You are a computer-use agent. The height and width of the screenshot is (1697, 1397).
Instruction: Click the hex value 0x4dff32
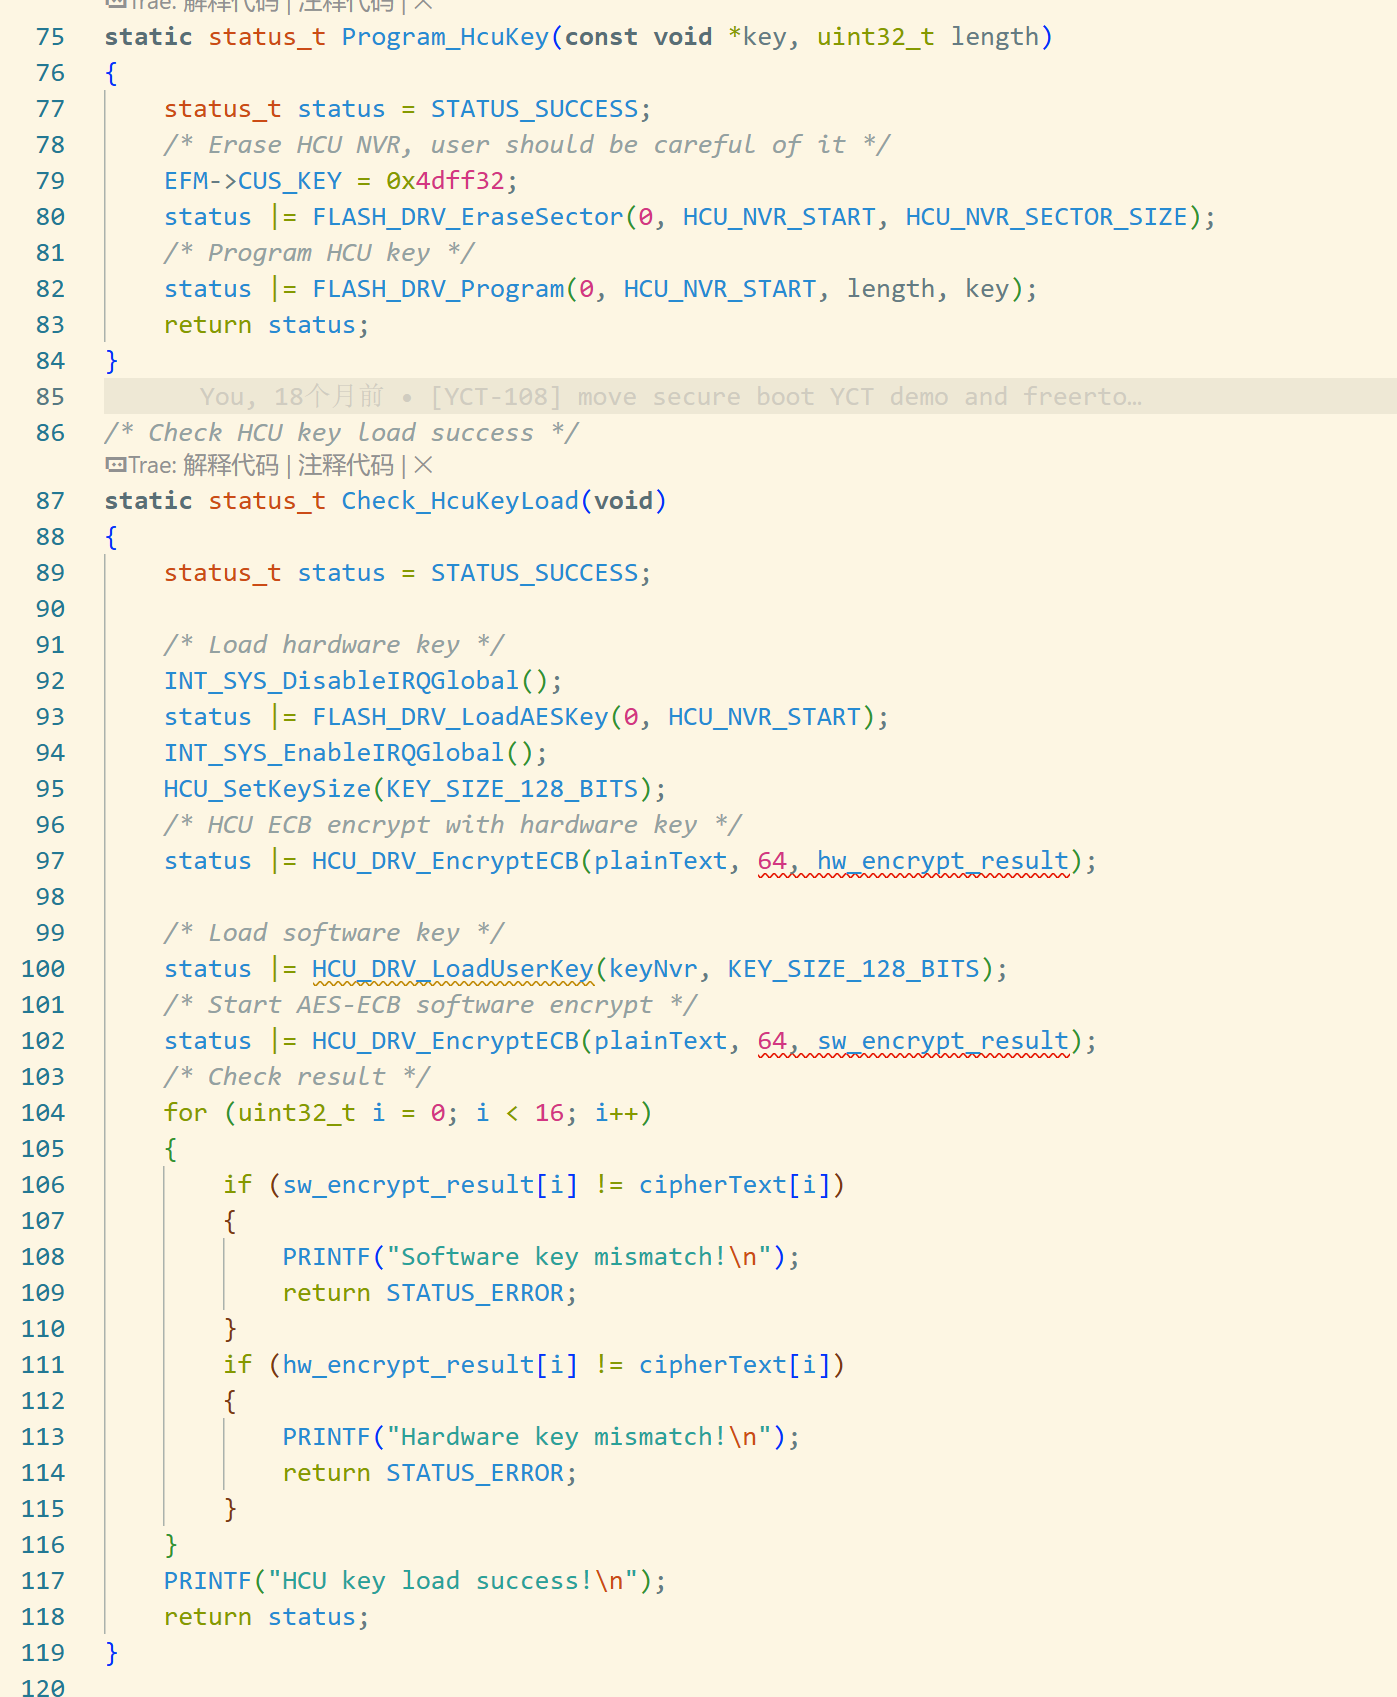tap(445, 181)
